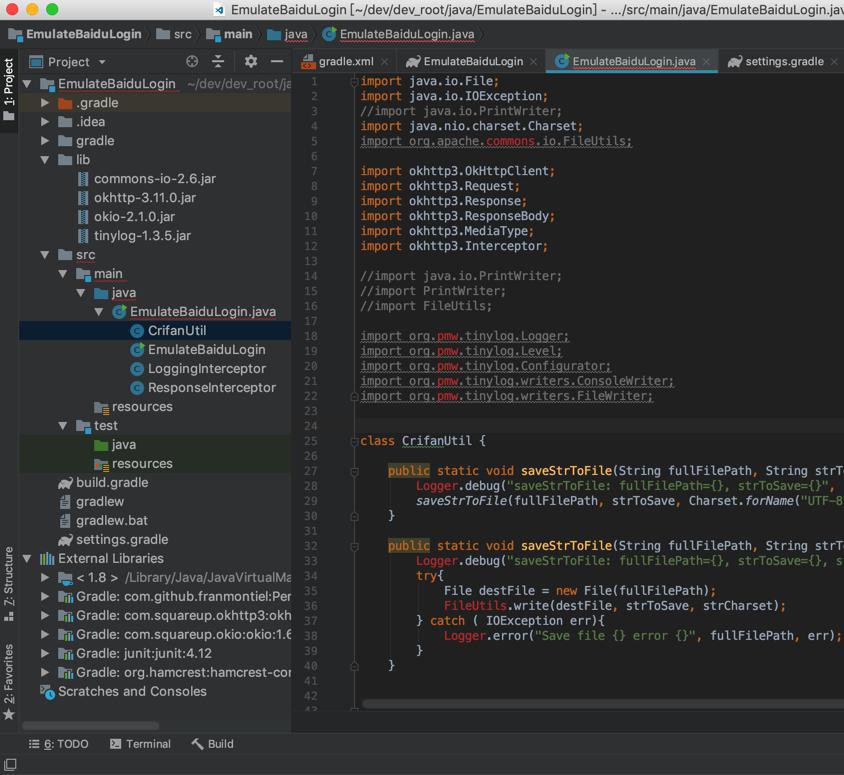Fold saveStrToFile method at line 32

[354, 547]
